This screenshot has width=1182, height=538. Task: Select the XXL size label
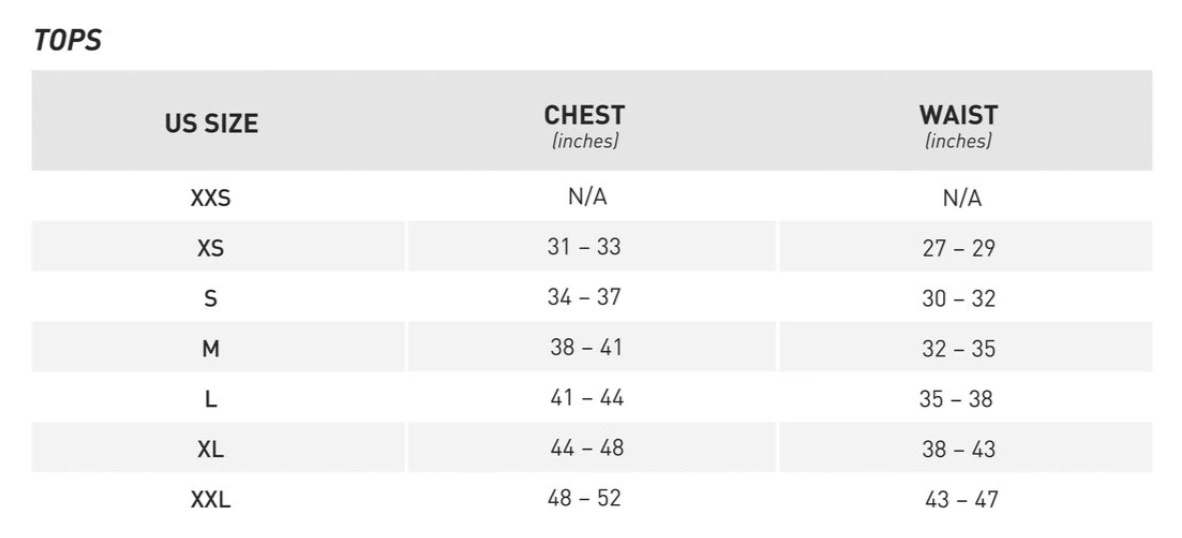click(x=210, y=499)
